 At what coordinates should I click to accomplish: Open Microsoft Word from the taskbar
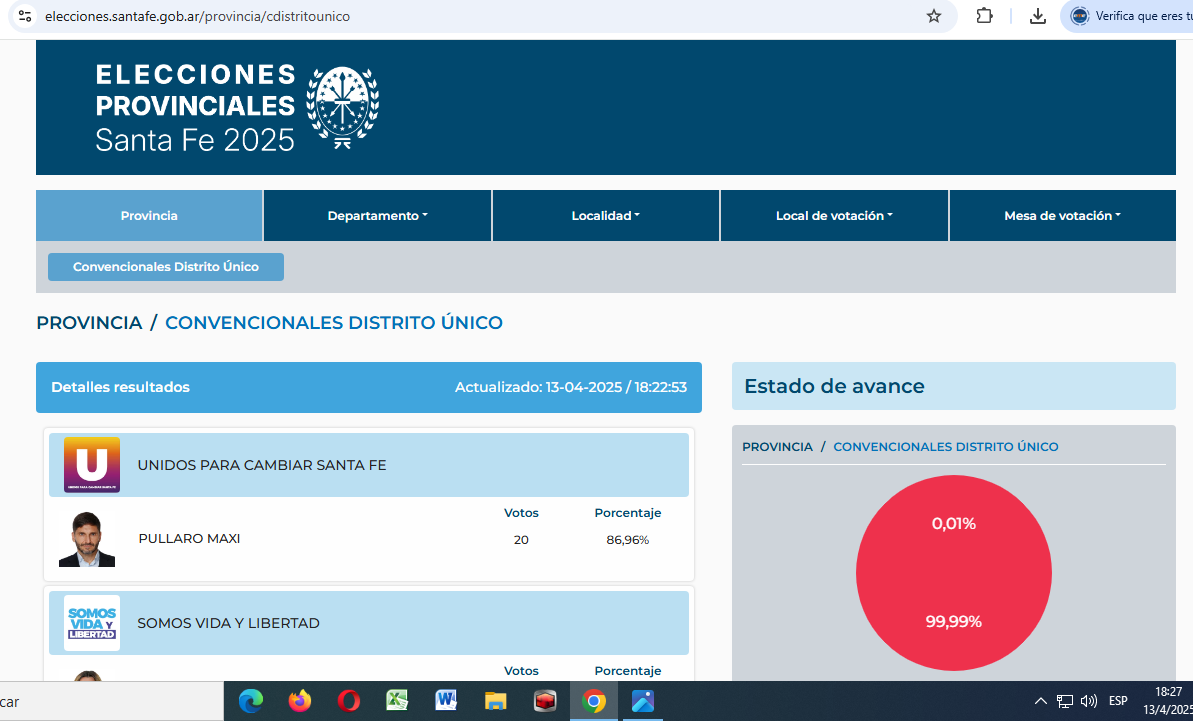pyautogui.click(x=446, y=701)
